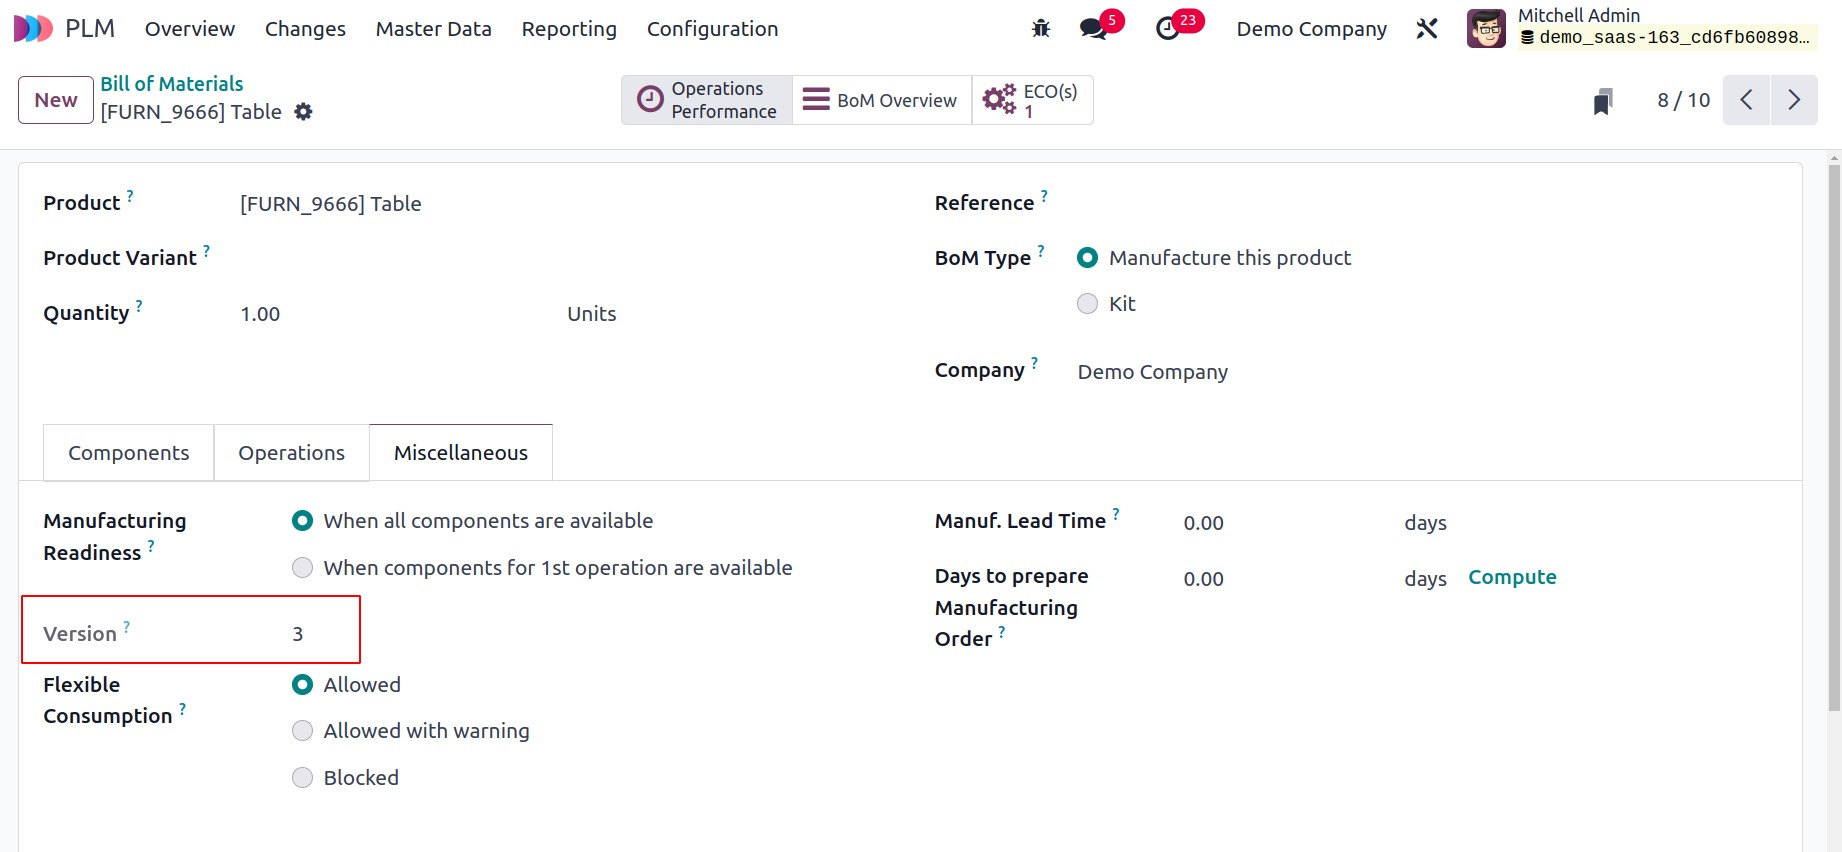Click the bookmark icon near pager
Image resolution: width=1842 pixels, height=852 pixels.
[1603, 101]
